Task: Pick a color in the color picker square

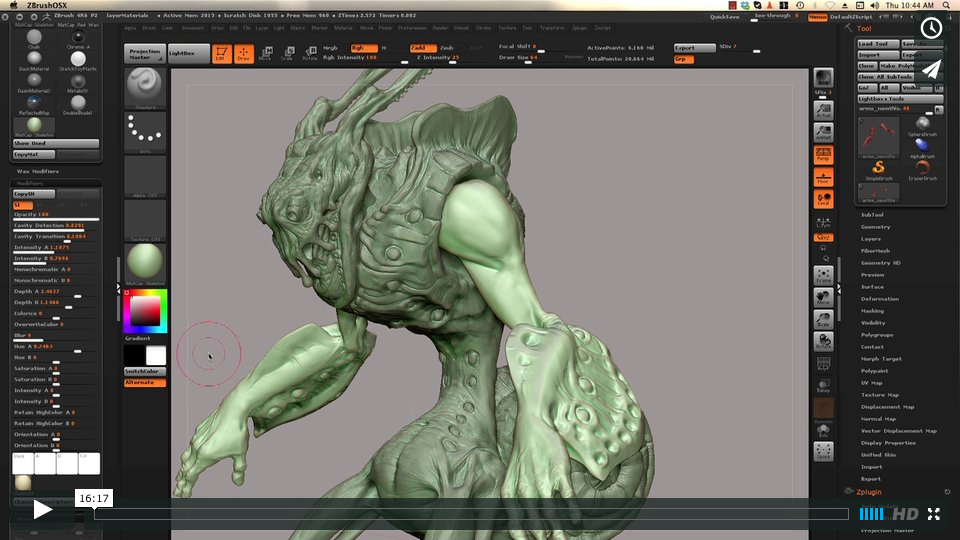Action: [x=145, y=312]
